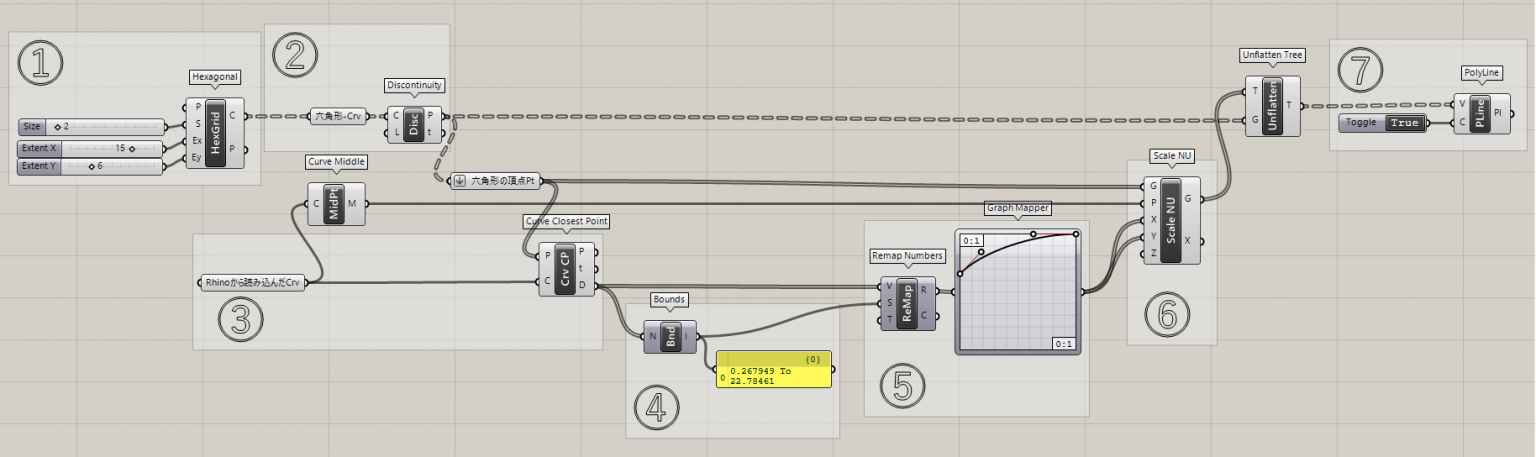Select the 六角形-Crv parameter

335,116
